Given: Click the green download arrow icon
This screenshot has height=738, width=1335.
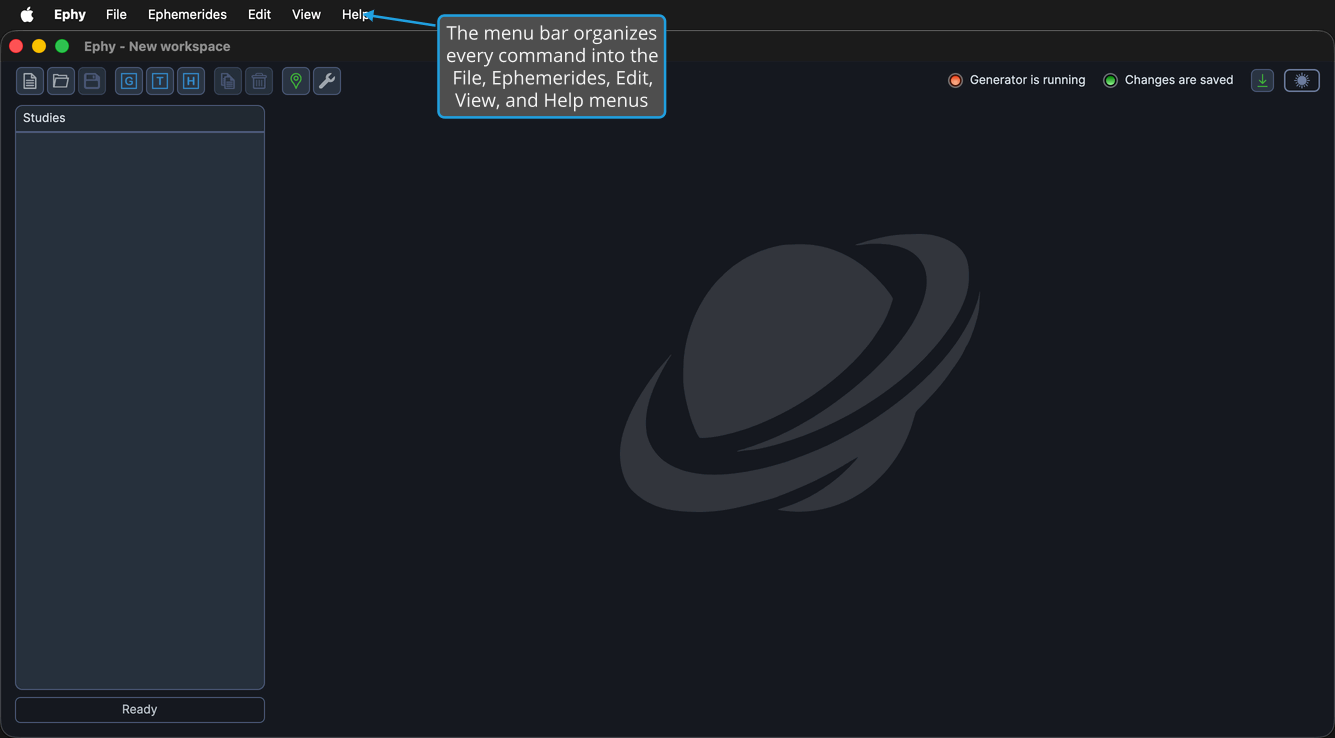Looking at the screenshot, I should click(x=1263, y=81).
